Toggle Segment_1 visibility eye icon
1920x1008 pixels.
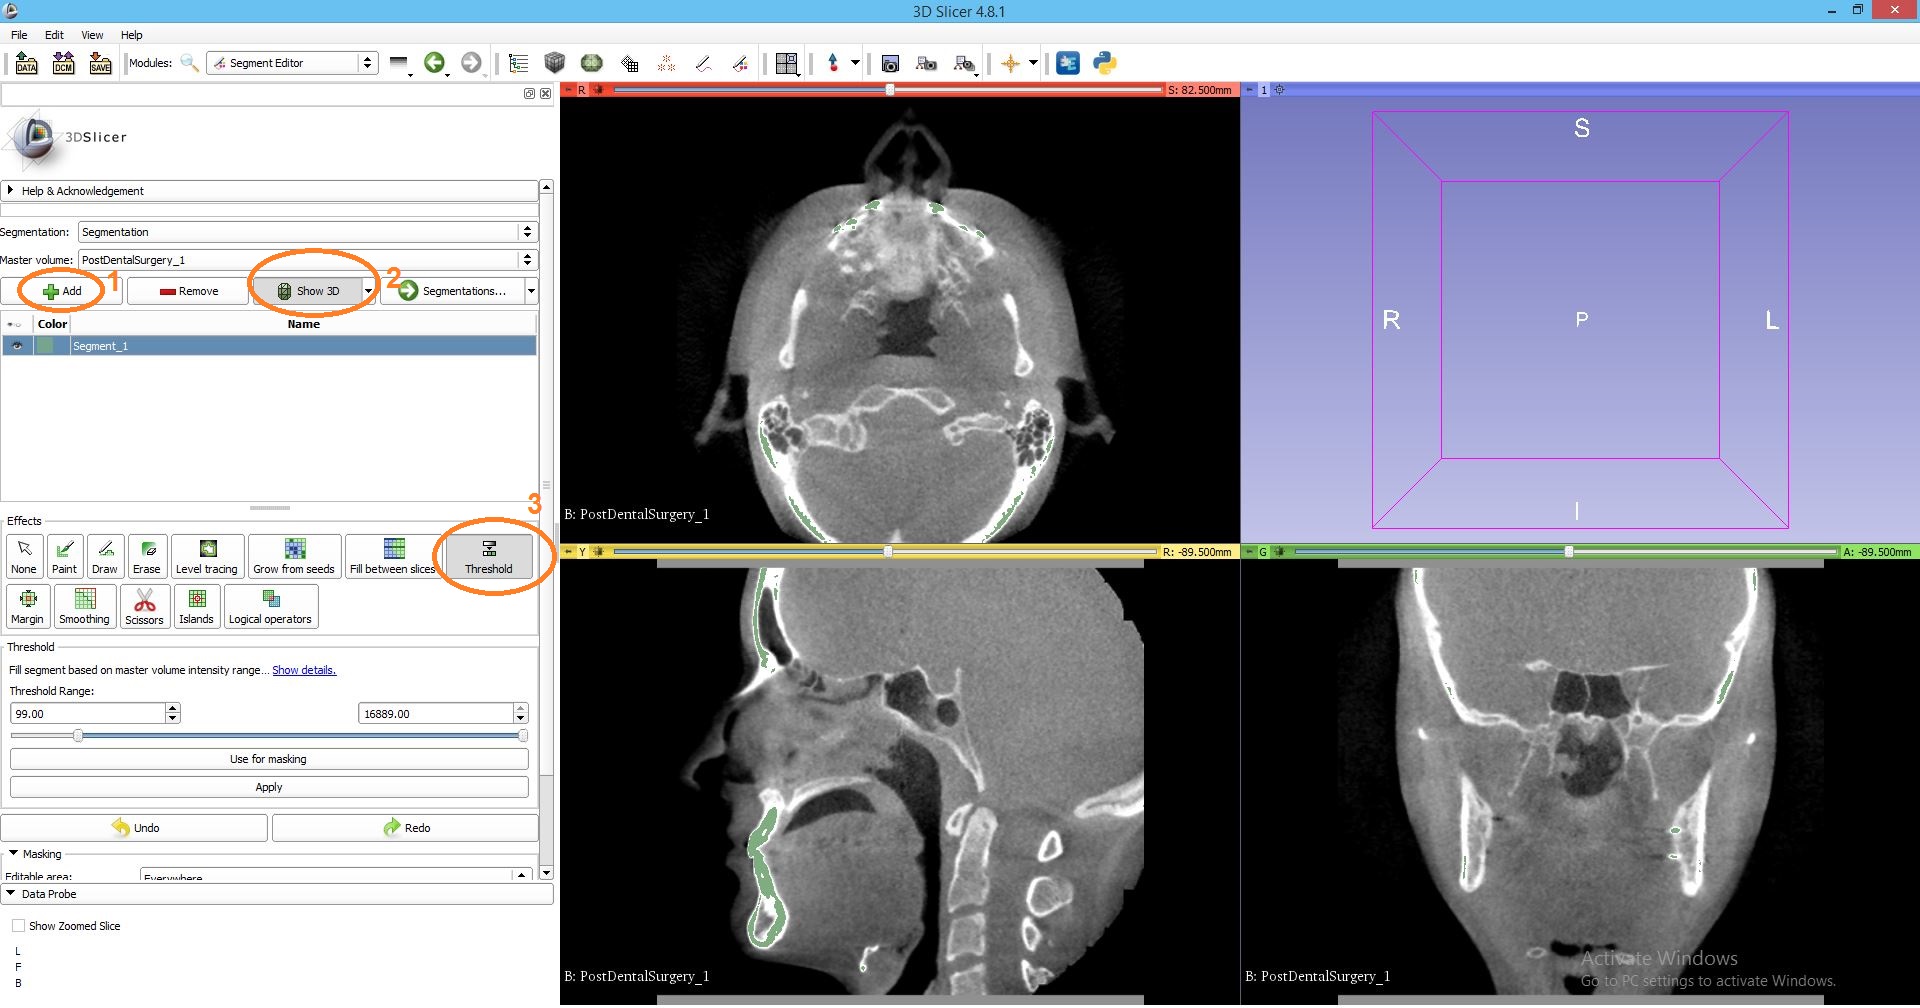pos(17,346)
